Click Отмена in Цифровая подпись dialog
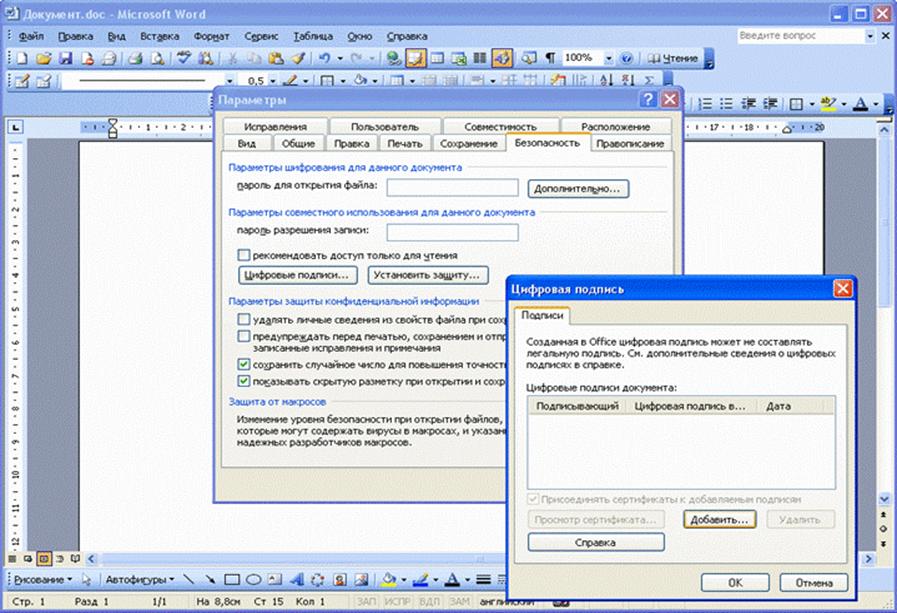This screenshot has width=897, height=613. [x=813, y=583]
